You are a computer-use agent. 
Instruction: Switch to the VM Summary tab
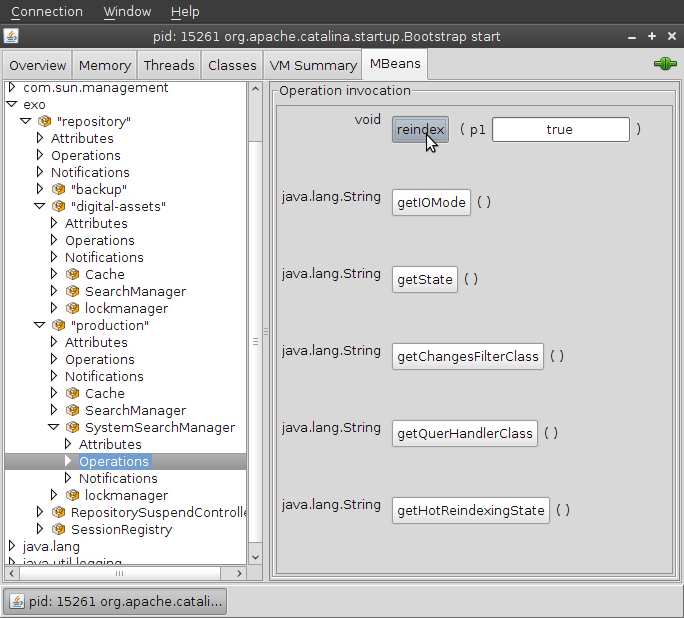[x=313, y=65]
